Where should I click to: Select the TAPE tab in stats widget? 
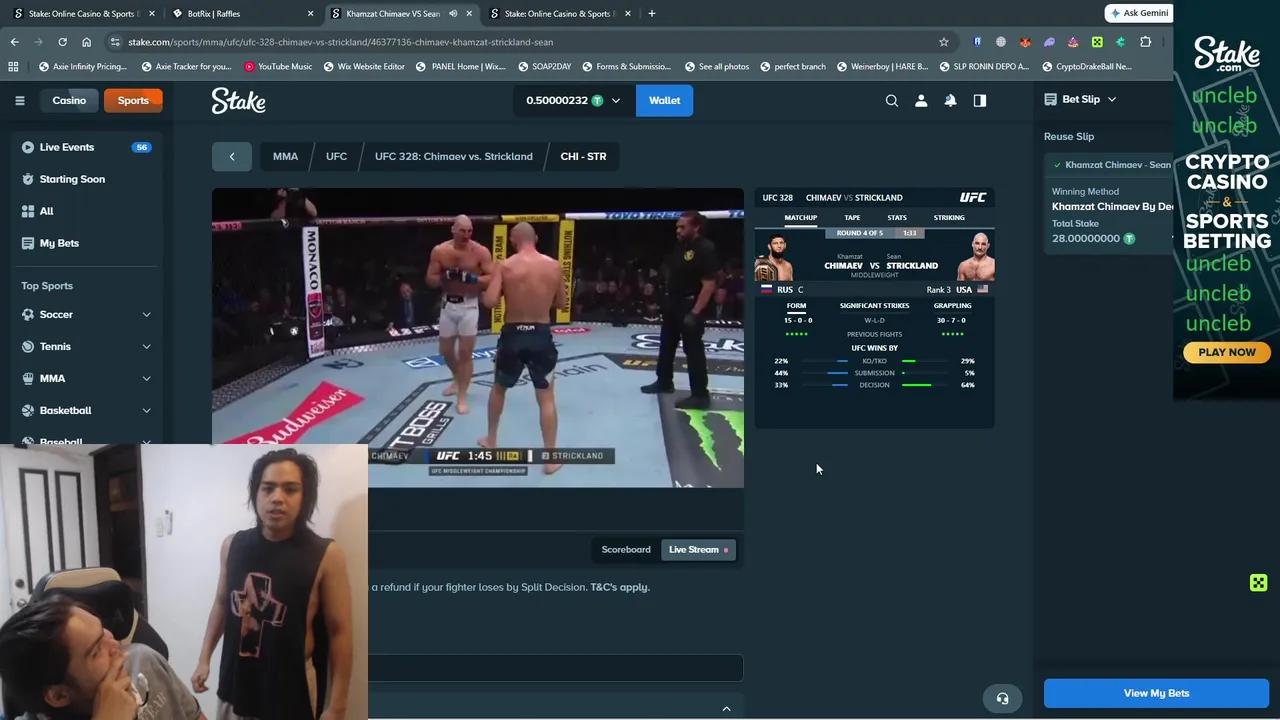(852, 217)
